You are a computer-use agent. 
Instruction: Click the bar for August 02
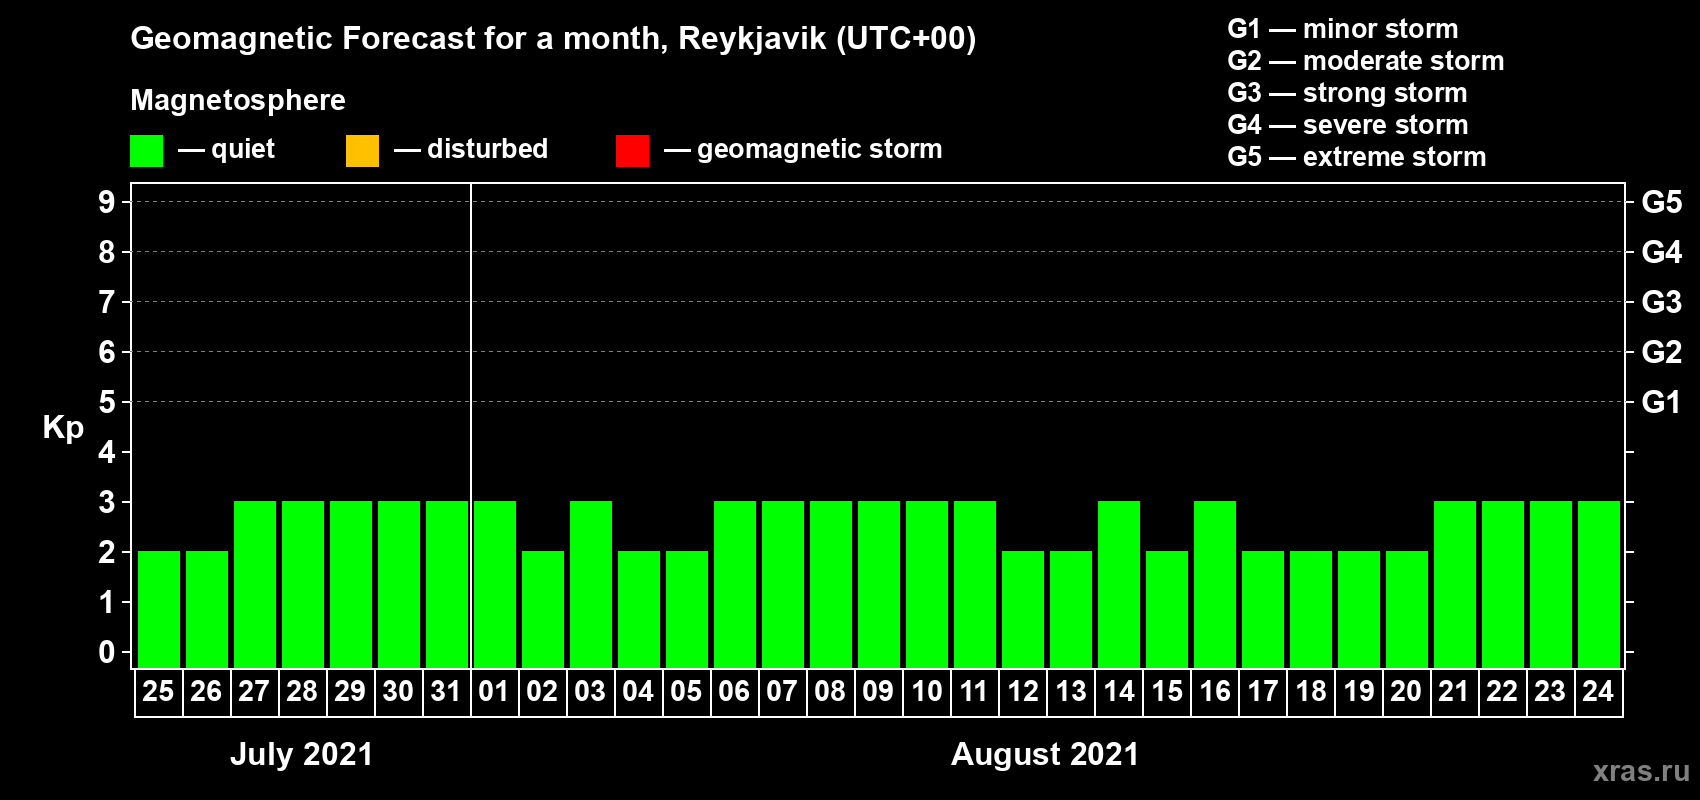(543, 609)
